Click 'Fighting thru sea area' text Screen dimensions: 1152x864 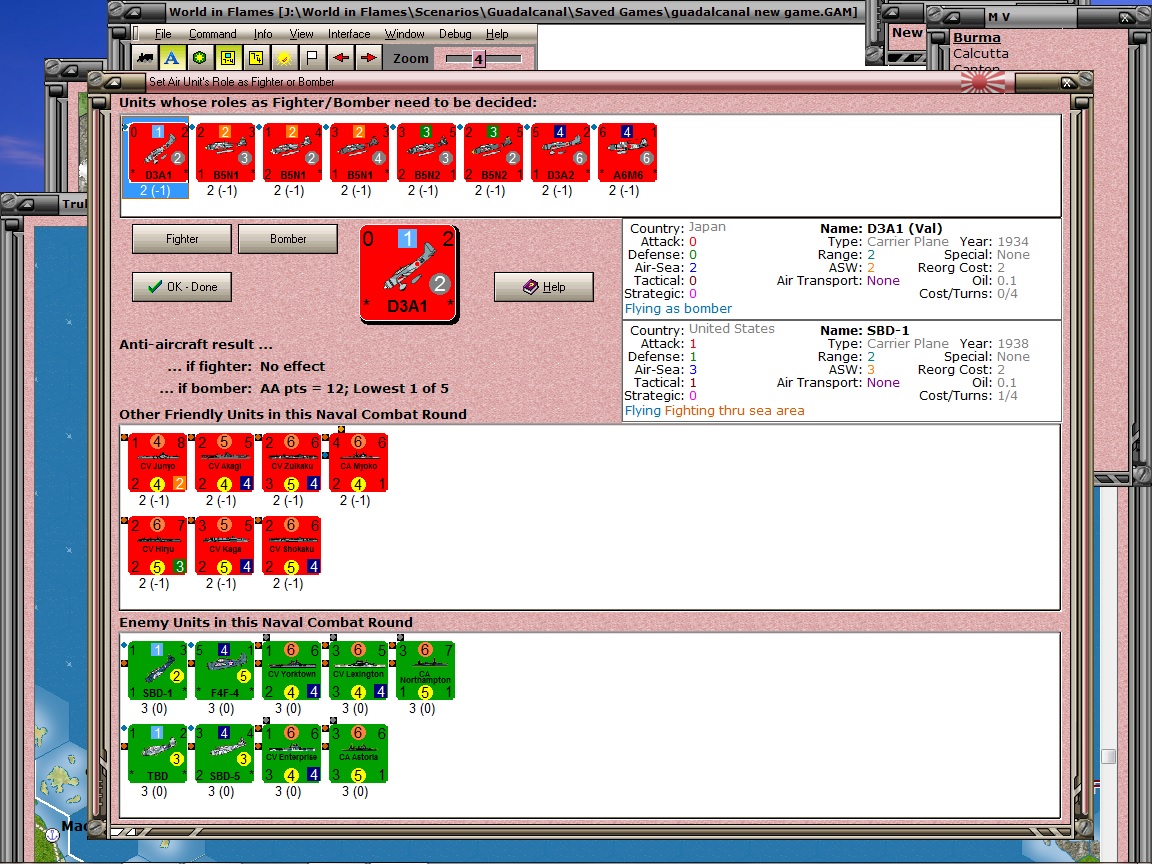[x=734, y=411]
